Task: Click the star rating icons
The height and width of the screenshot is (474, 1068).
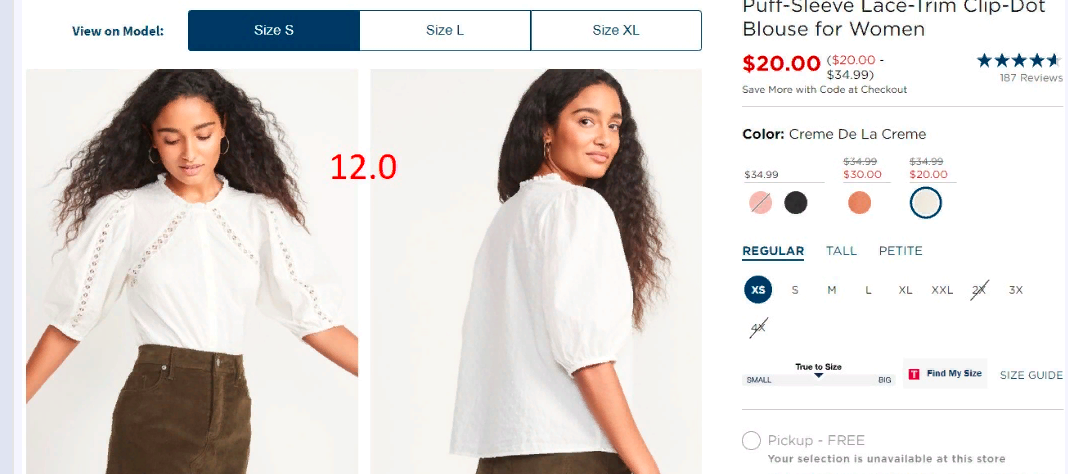Action: 1020,60
